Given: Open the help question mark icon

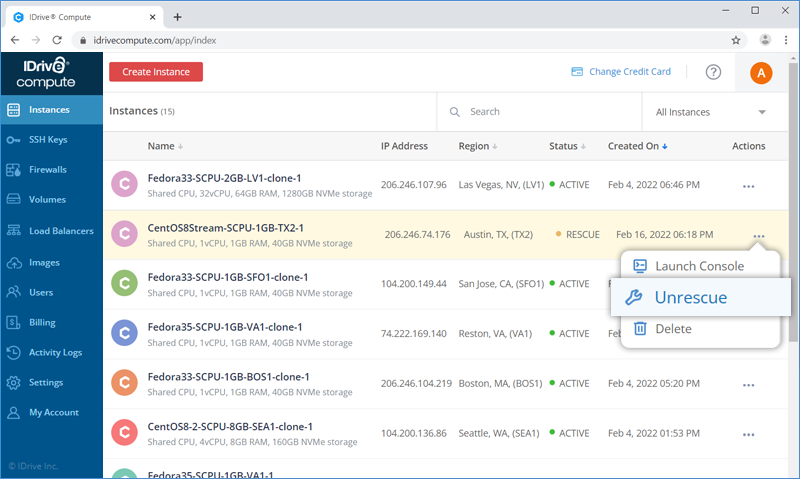Looking at the screenshot, I should coord(713,72).
